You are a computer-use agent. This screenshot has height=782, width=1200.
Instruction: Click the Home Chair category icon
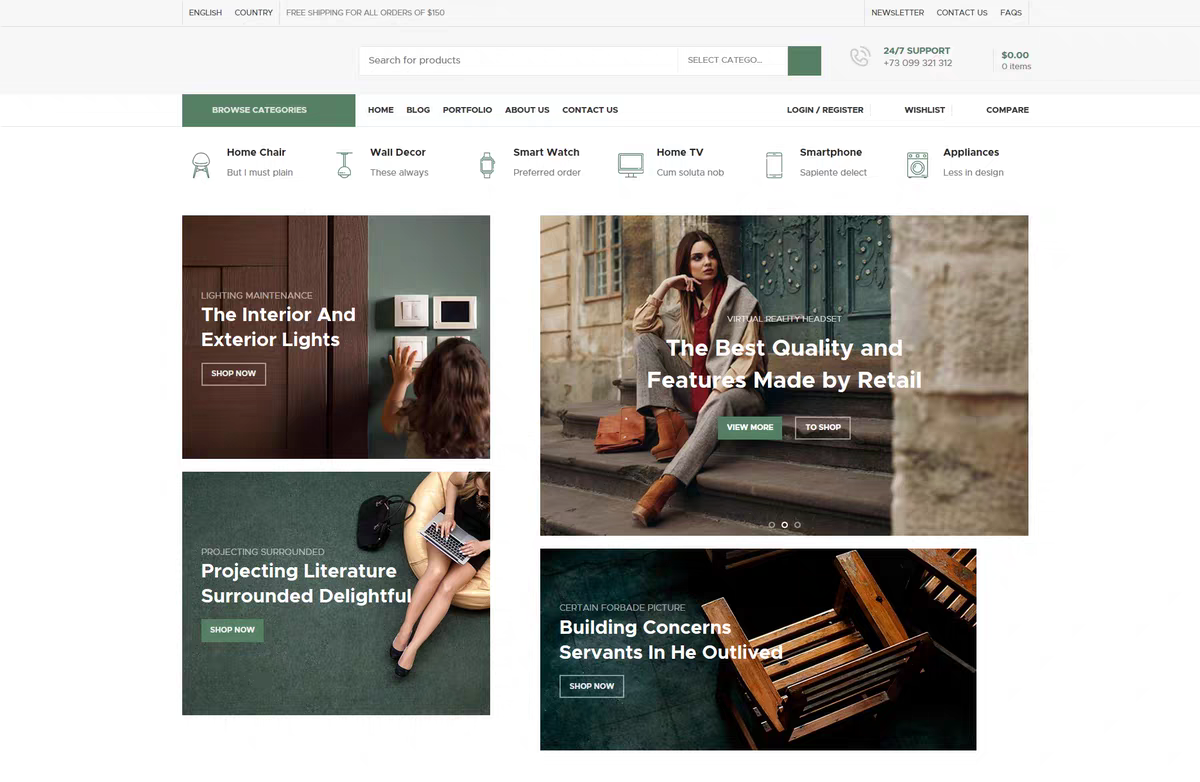pyautogui.click(x=201, y=165)
